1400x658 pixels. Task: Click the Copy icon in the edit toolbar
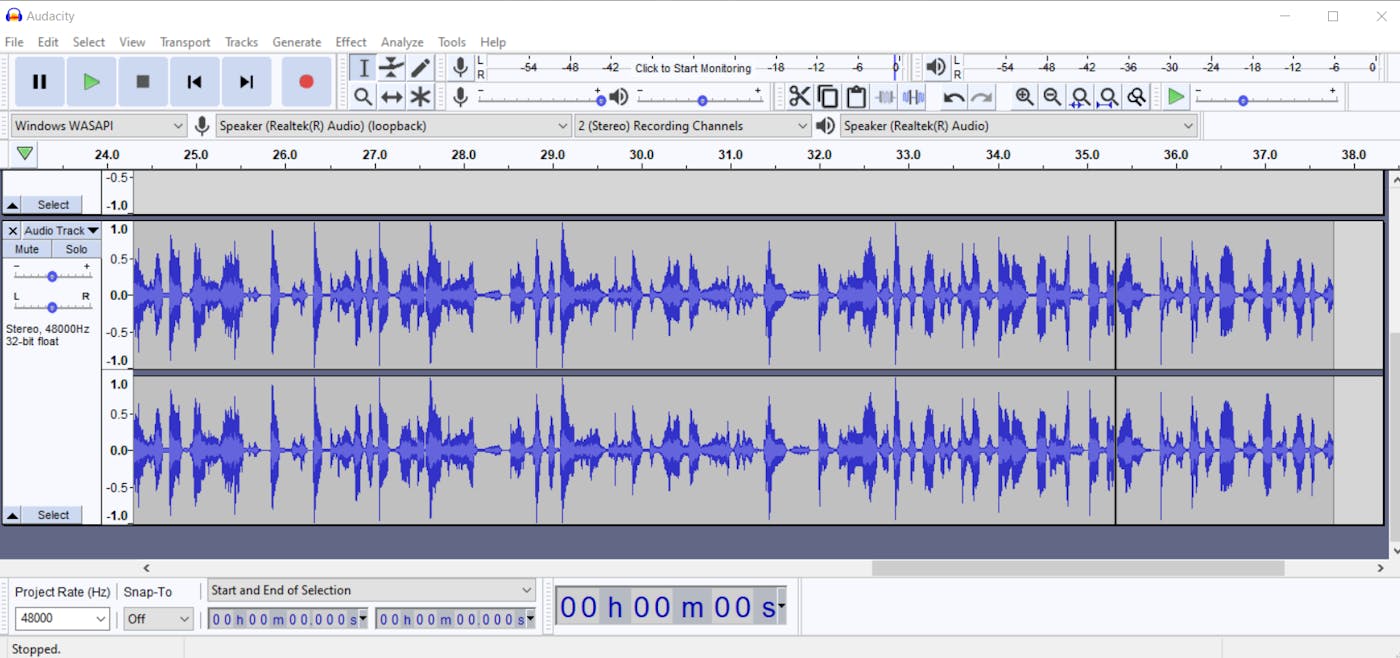pyautogui.click(x=828, y=97)
